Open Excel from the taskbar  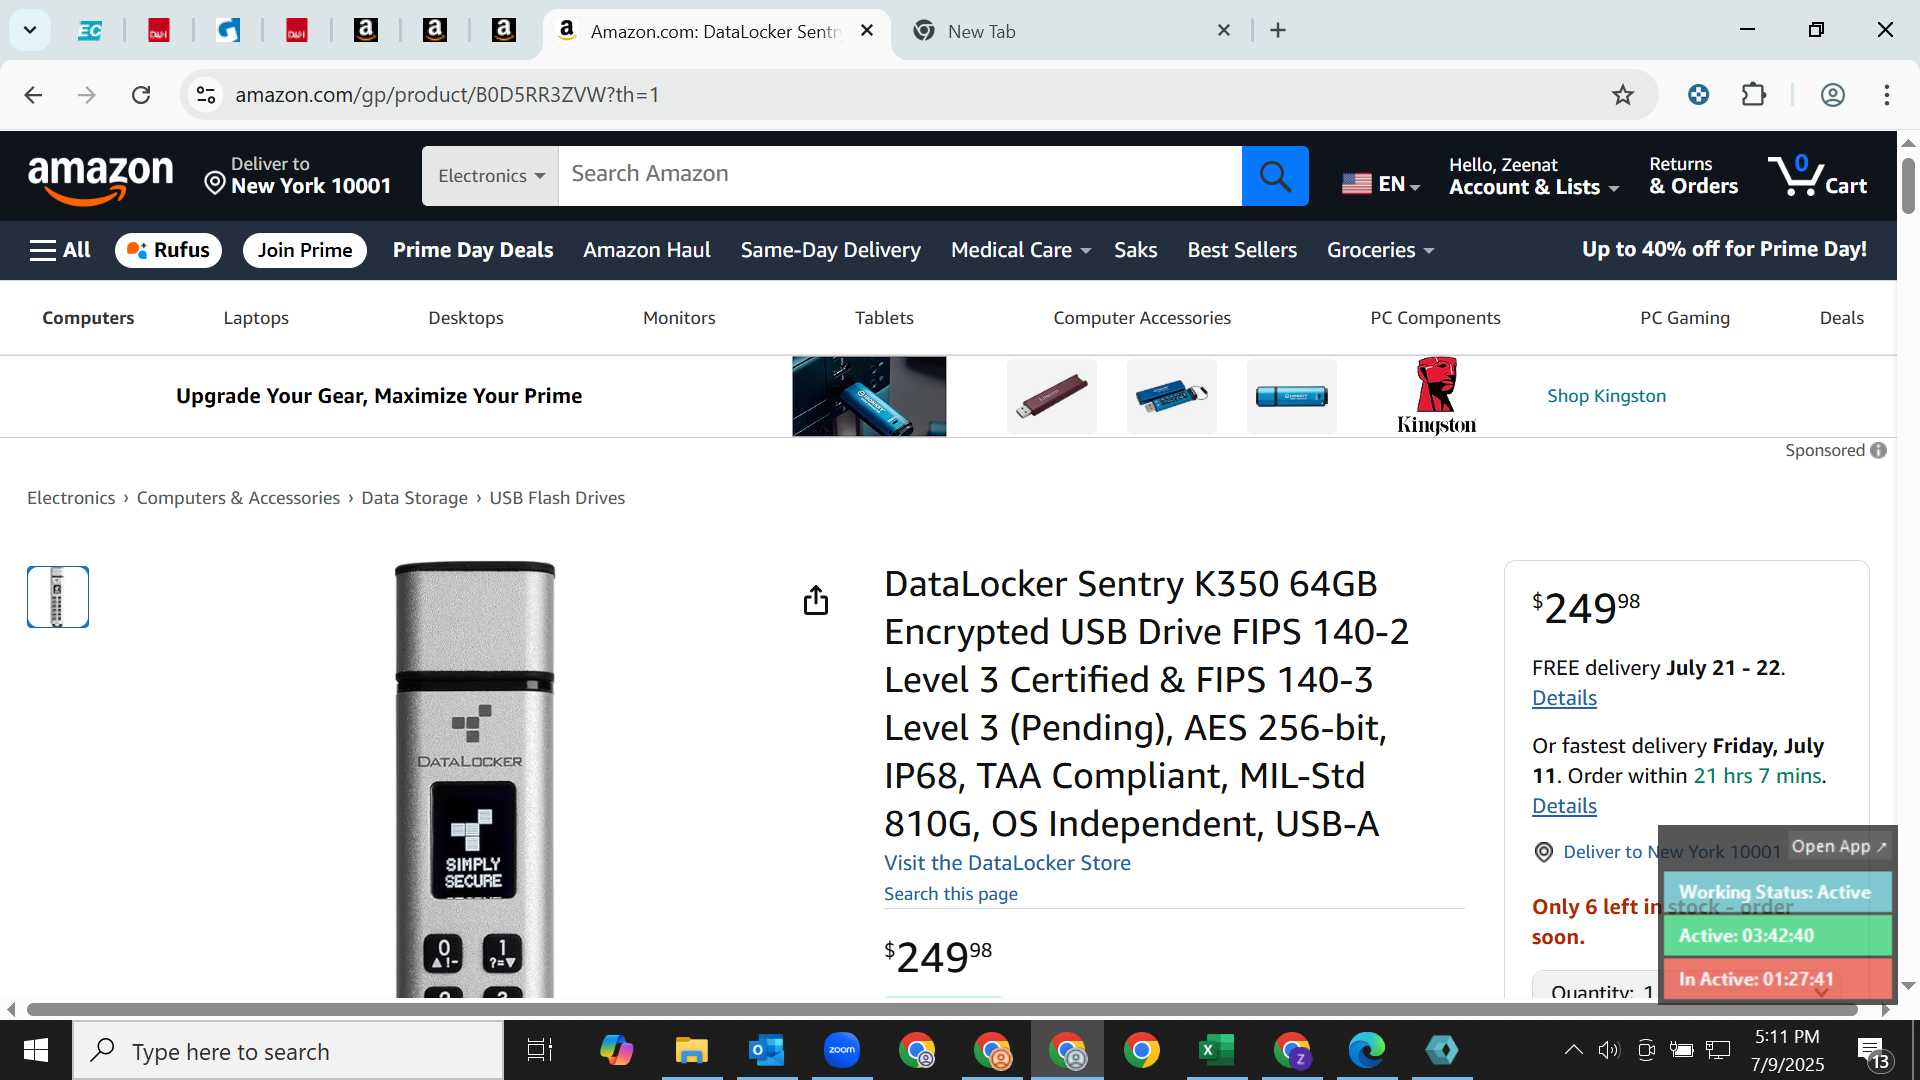(1216, 1050)
